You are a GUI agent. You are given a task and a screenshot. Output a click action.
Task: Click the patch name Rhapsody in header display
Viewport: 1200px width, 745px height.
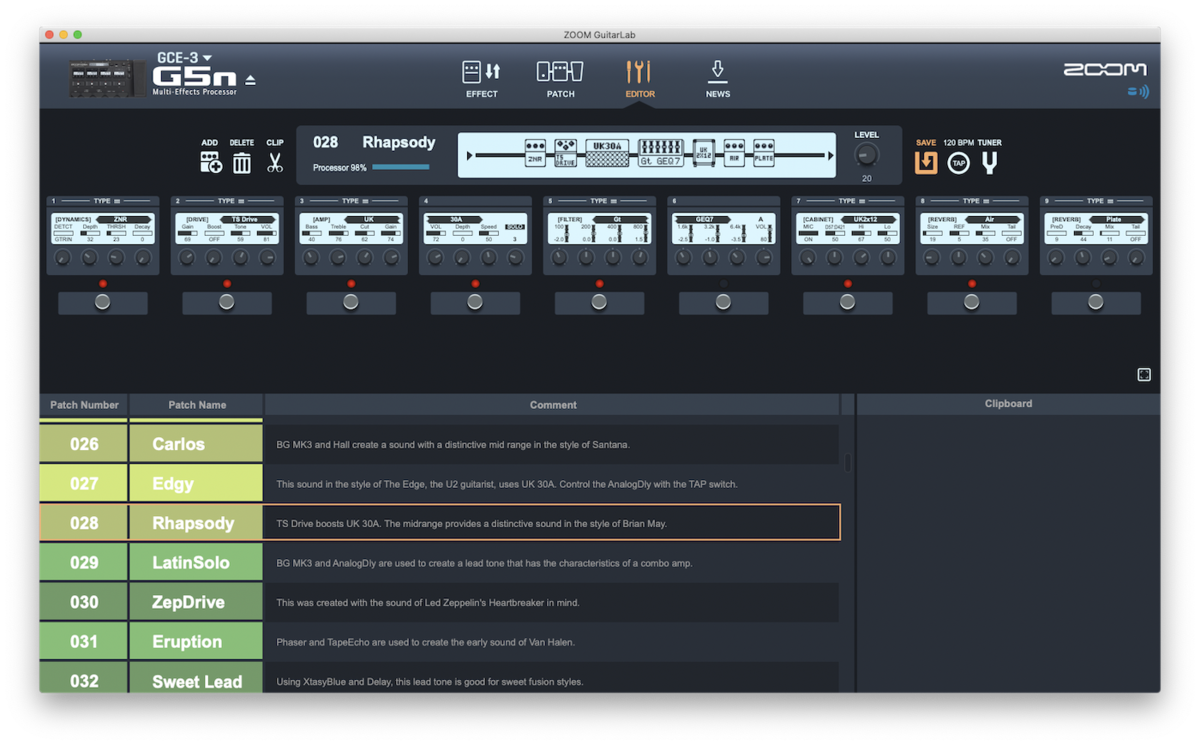pos(399,143)
